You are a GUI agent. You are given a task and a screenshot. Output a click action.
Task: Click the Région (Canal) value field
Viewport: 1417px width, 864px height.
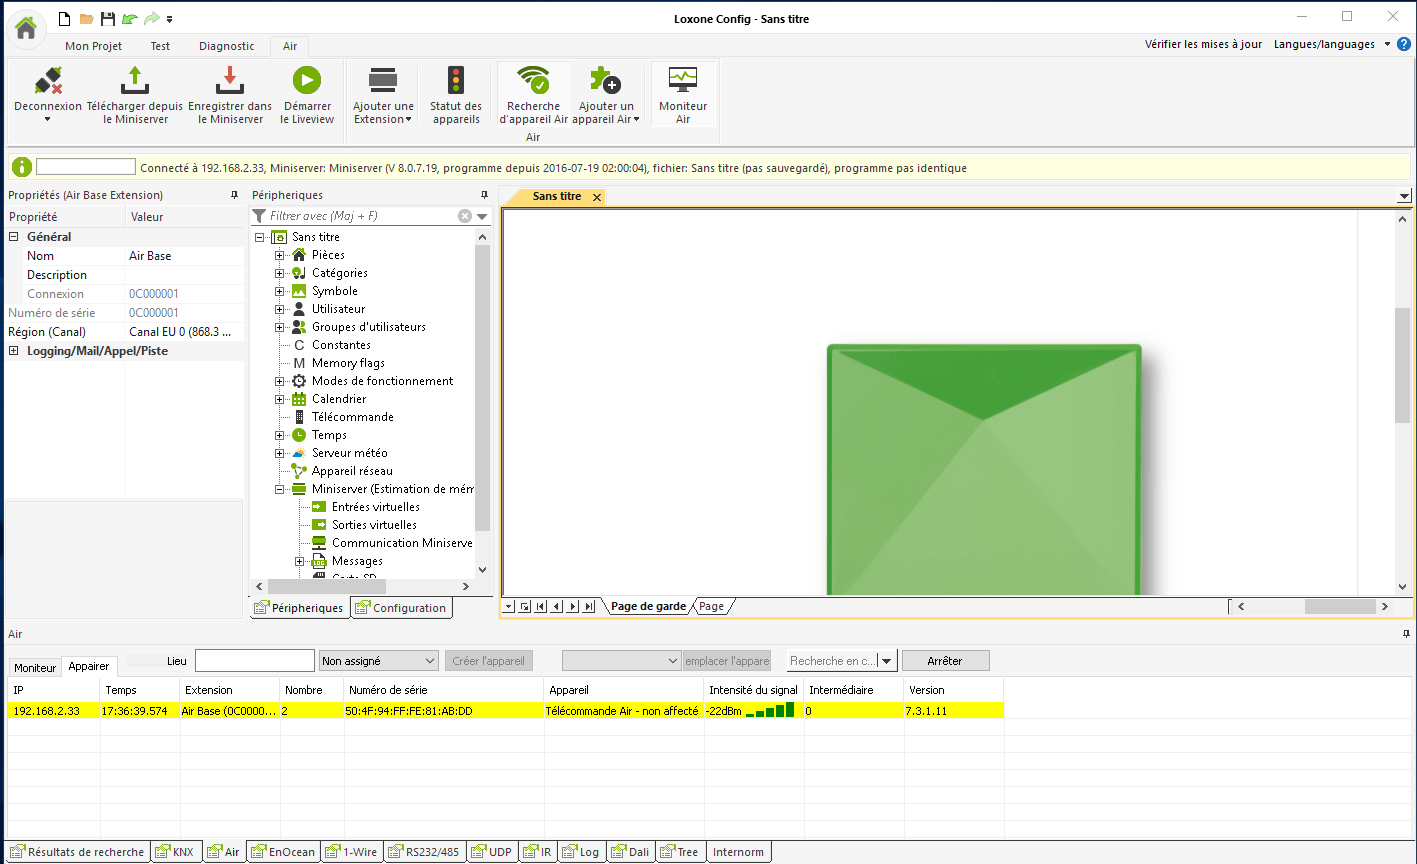[x=184, y=332]
